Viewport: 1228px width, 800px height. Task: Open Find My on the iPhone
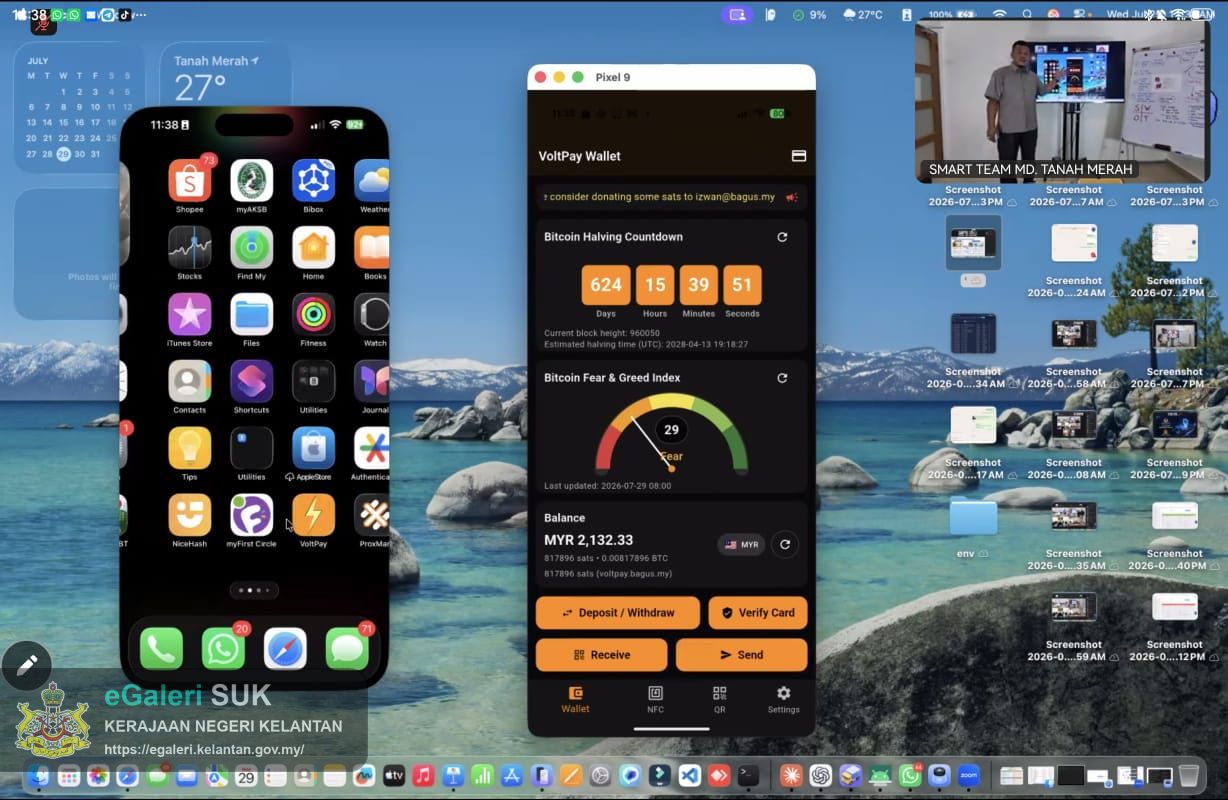coord(251,248)
